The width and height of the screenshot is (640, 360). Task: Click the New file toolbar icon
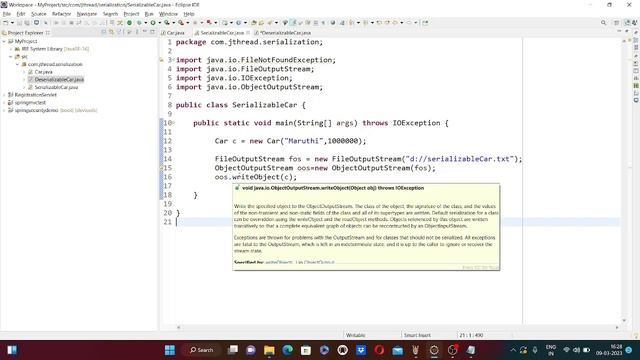tap(5, 23)
